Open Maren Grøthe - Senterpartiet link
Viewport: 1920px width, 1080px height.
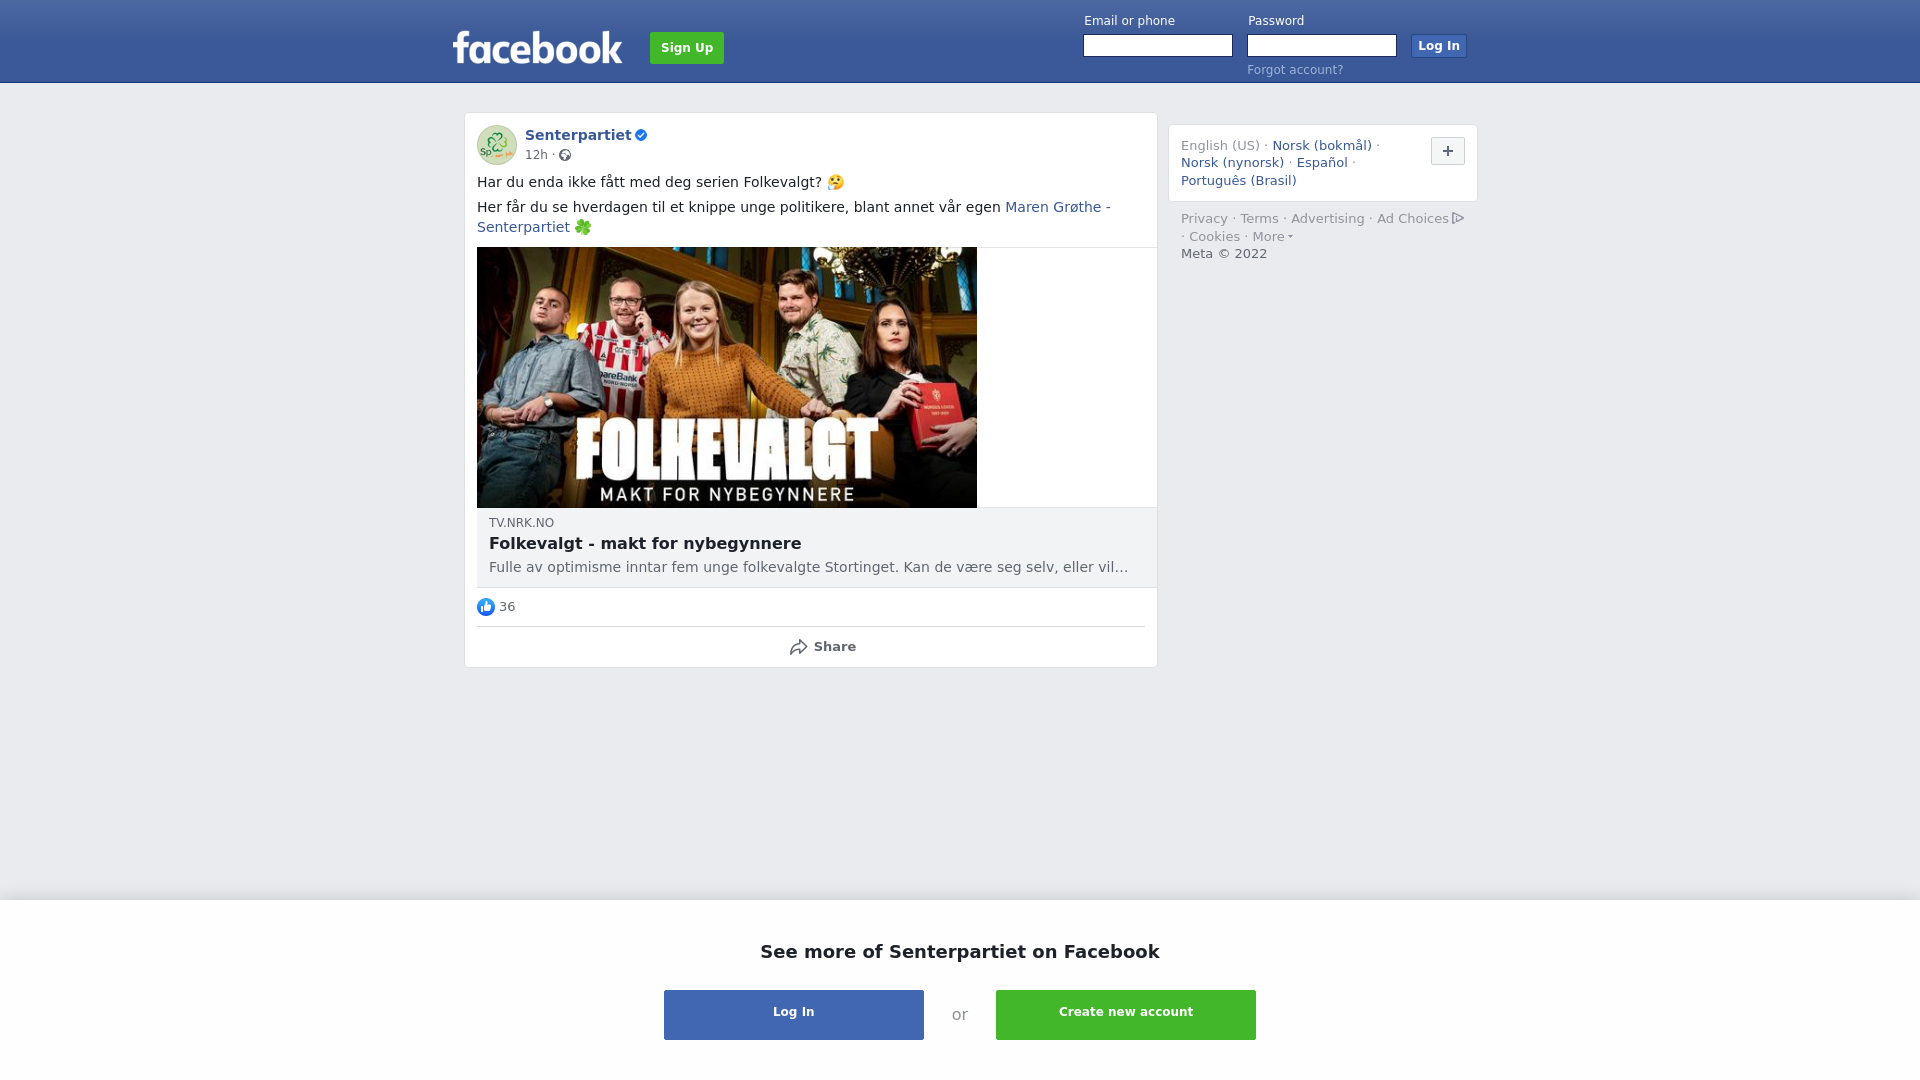pyautogui.click(x=794, y=217)
